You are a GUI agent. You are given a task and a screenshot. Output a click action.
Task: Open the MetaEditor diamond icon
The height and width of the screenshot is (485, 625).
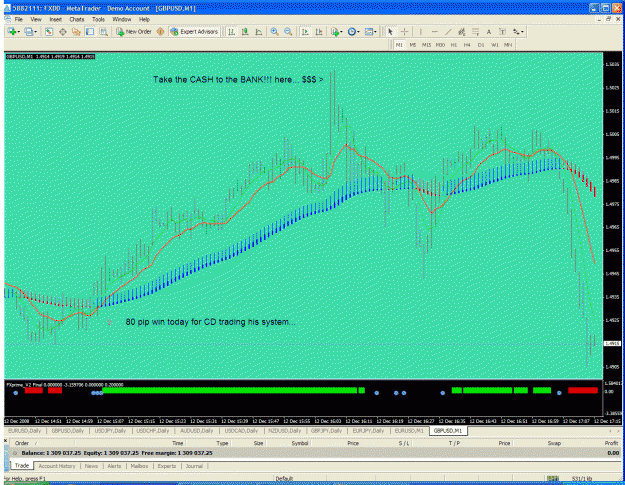(x=161, y=32)
